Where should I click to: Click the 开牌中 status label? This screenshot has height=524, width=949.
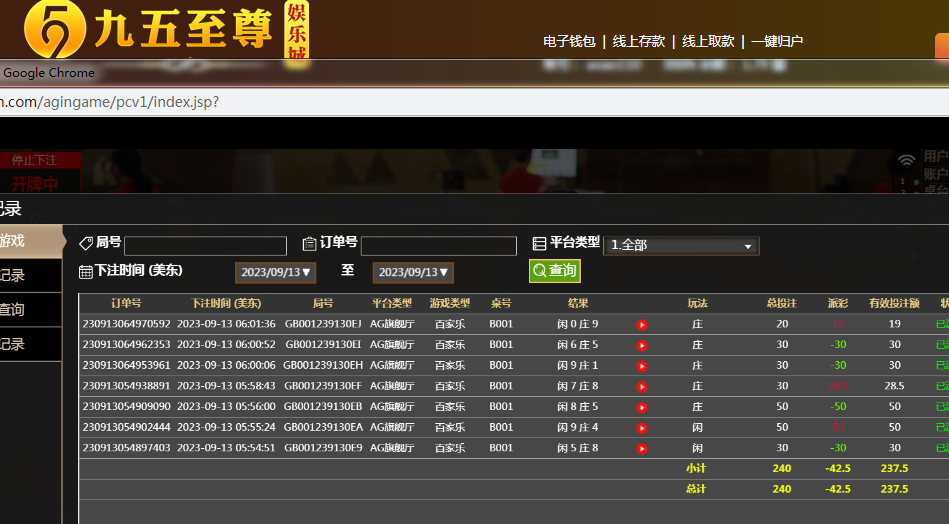pos(34,183)
